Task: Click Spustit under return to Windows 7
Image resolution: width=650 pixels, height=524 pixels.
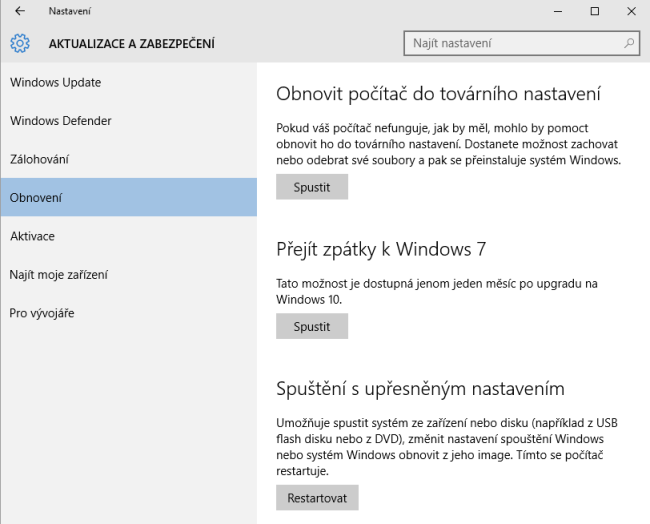Action: tap(312, 326)
